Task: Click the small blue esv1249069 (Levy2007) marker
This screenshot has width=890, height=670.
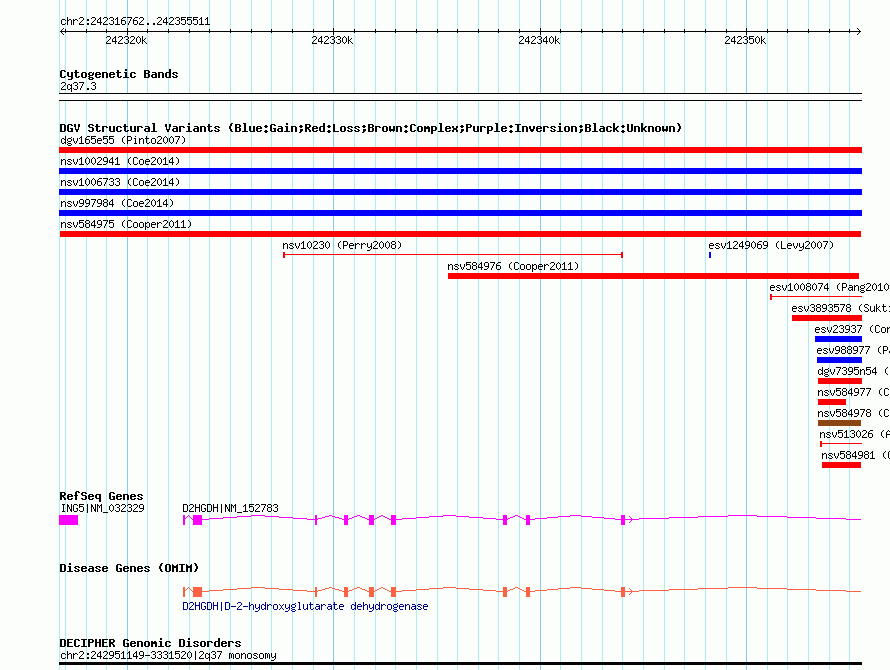Action: (x=710, y=255)
